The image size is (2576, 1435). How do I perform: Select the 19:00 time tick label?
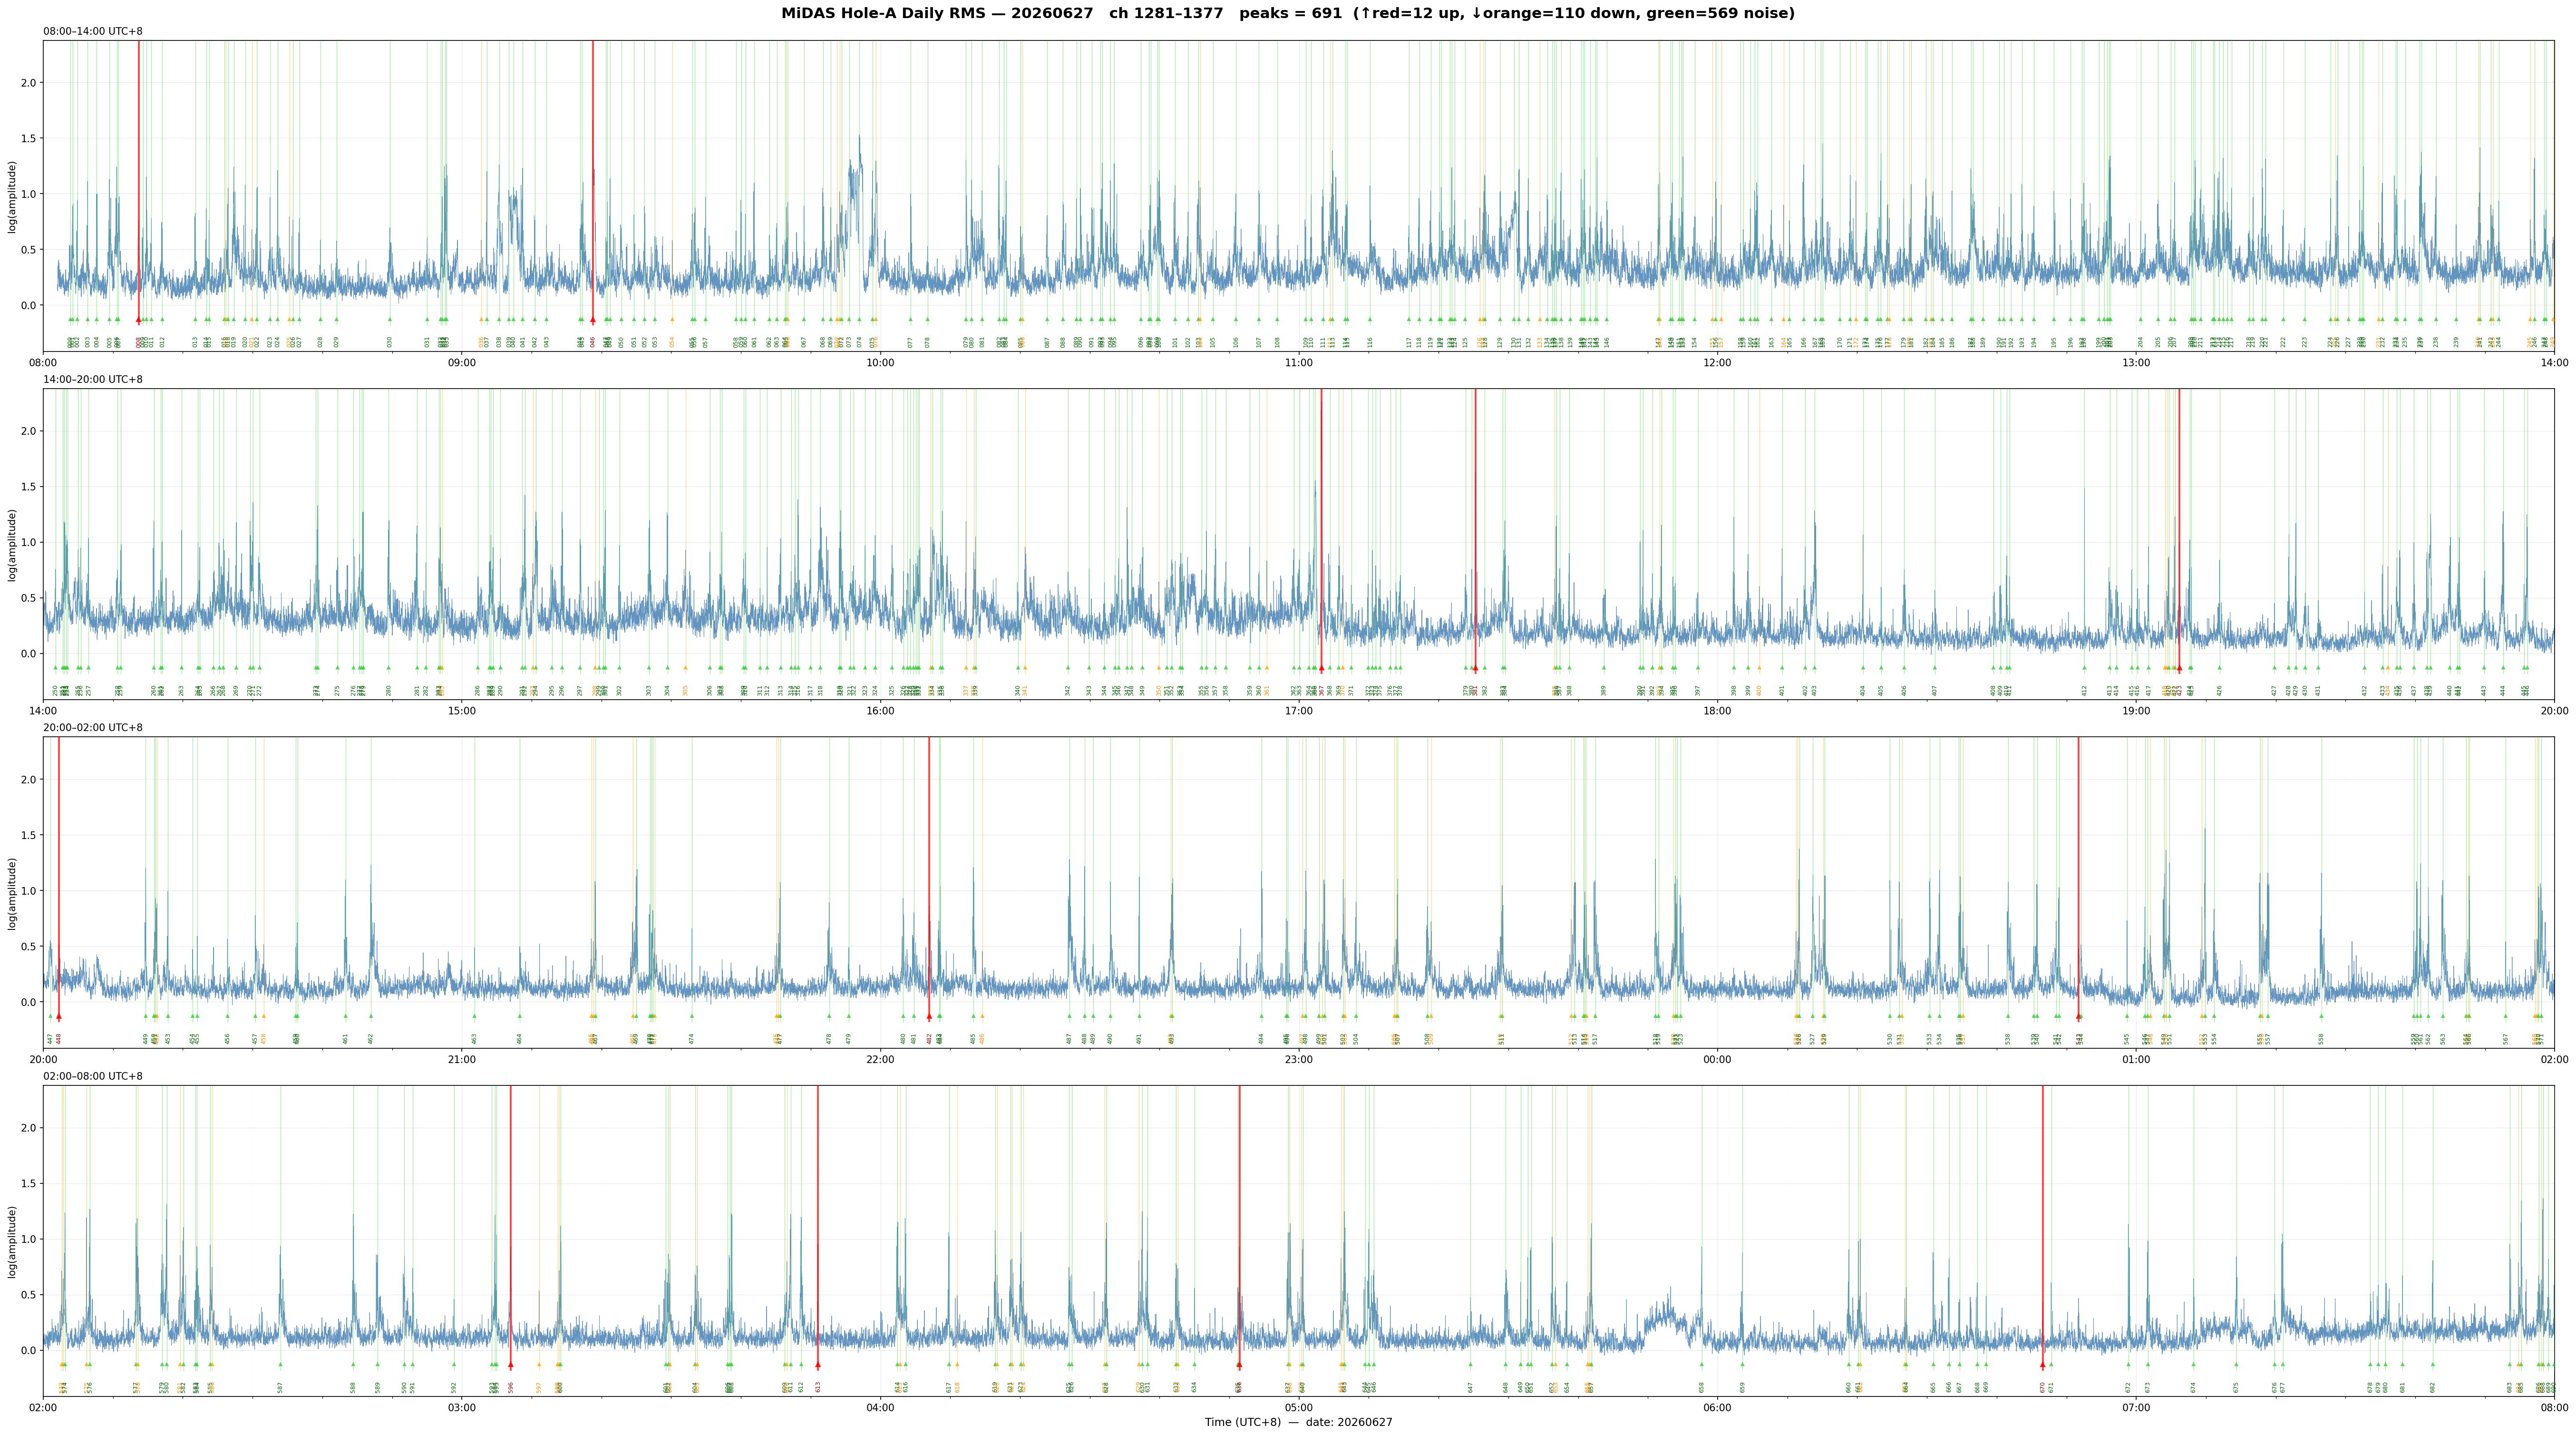click(x=2136, y=710)
